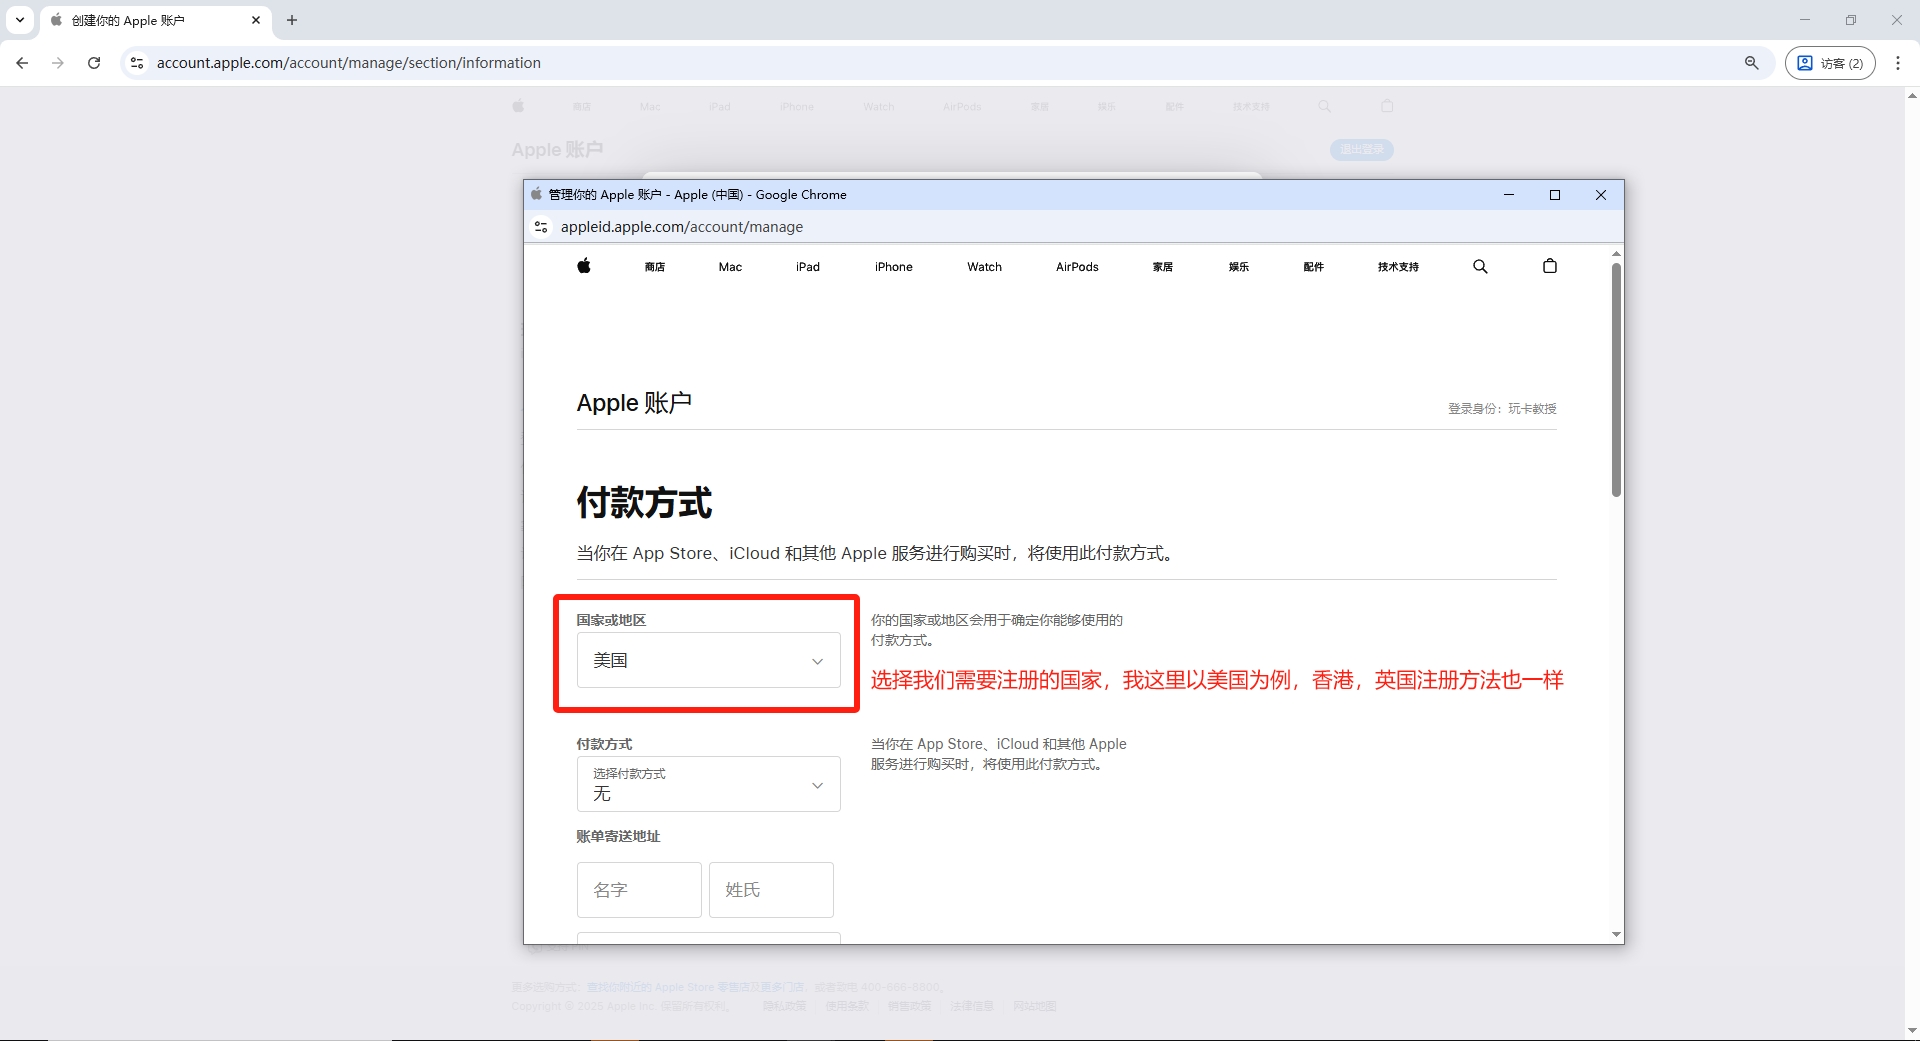Click popup scrollbar down arrow
1920x1041 pixels.
click(x=1616, y=935)
